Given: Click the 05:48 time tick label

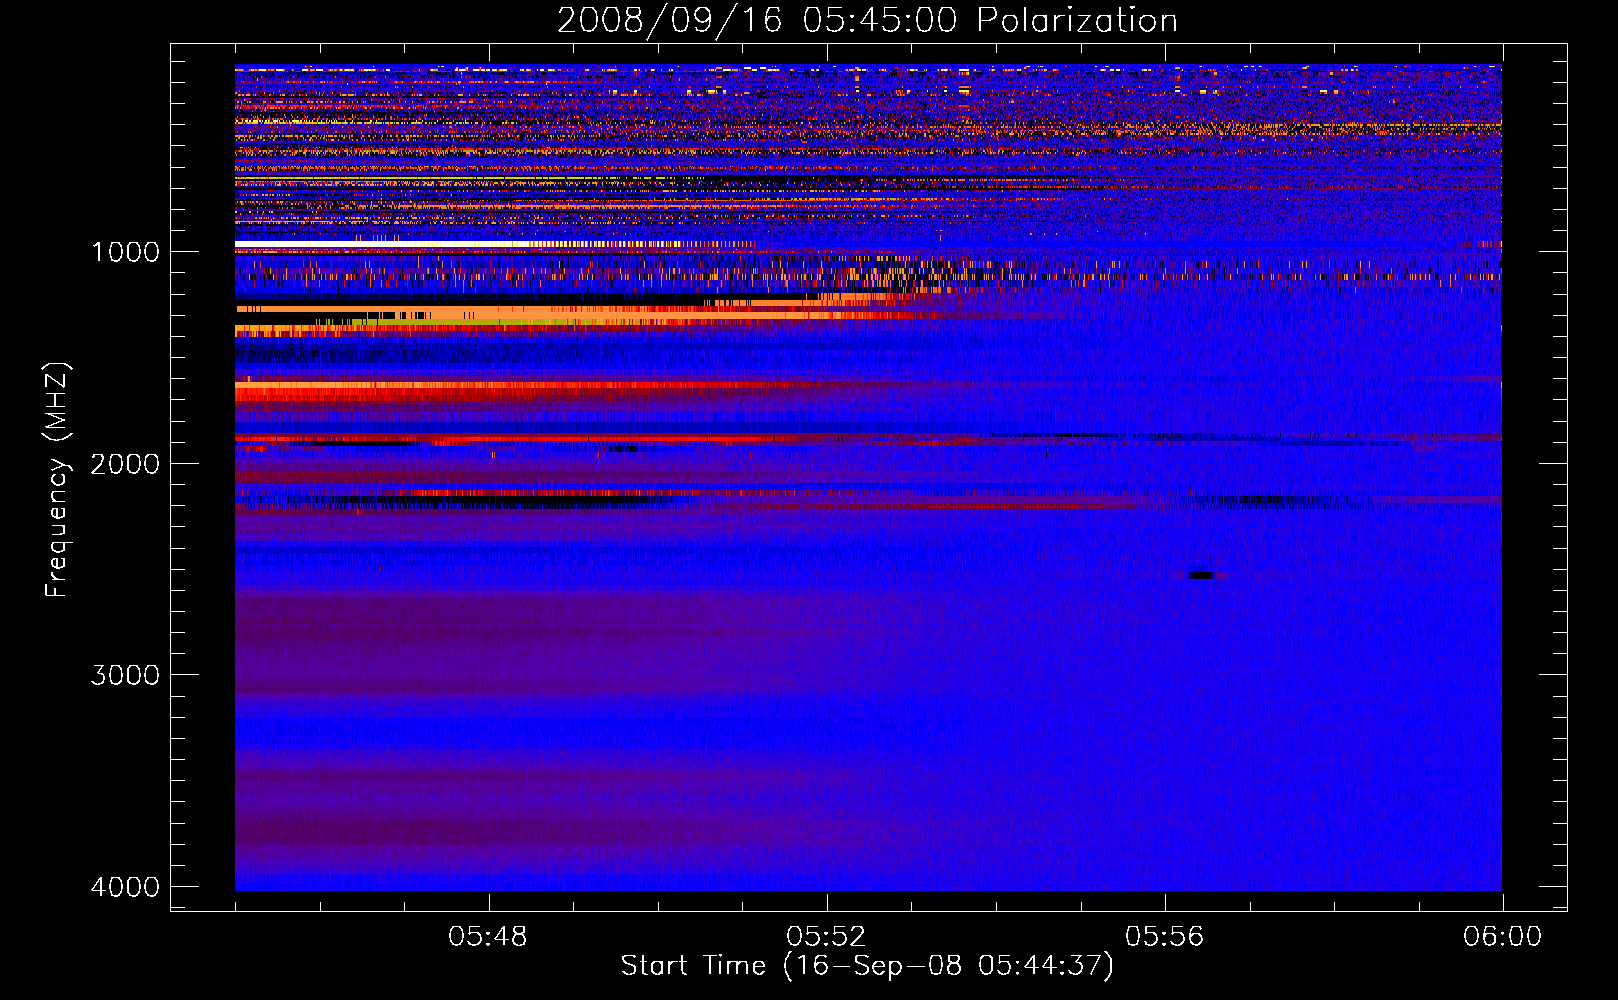Looking at the screenshot, I should pos(488,937).
